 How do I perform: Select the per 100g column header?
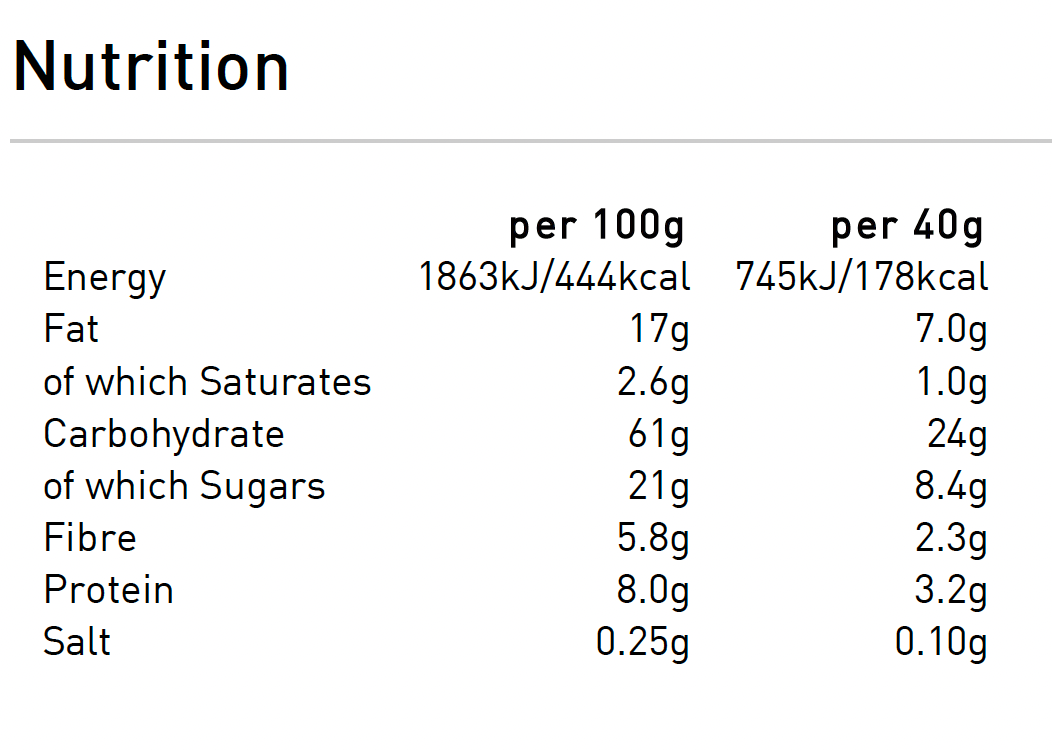tap(597, 226)
